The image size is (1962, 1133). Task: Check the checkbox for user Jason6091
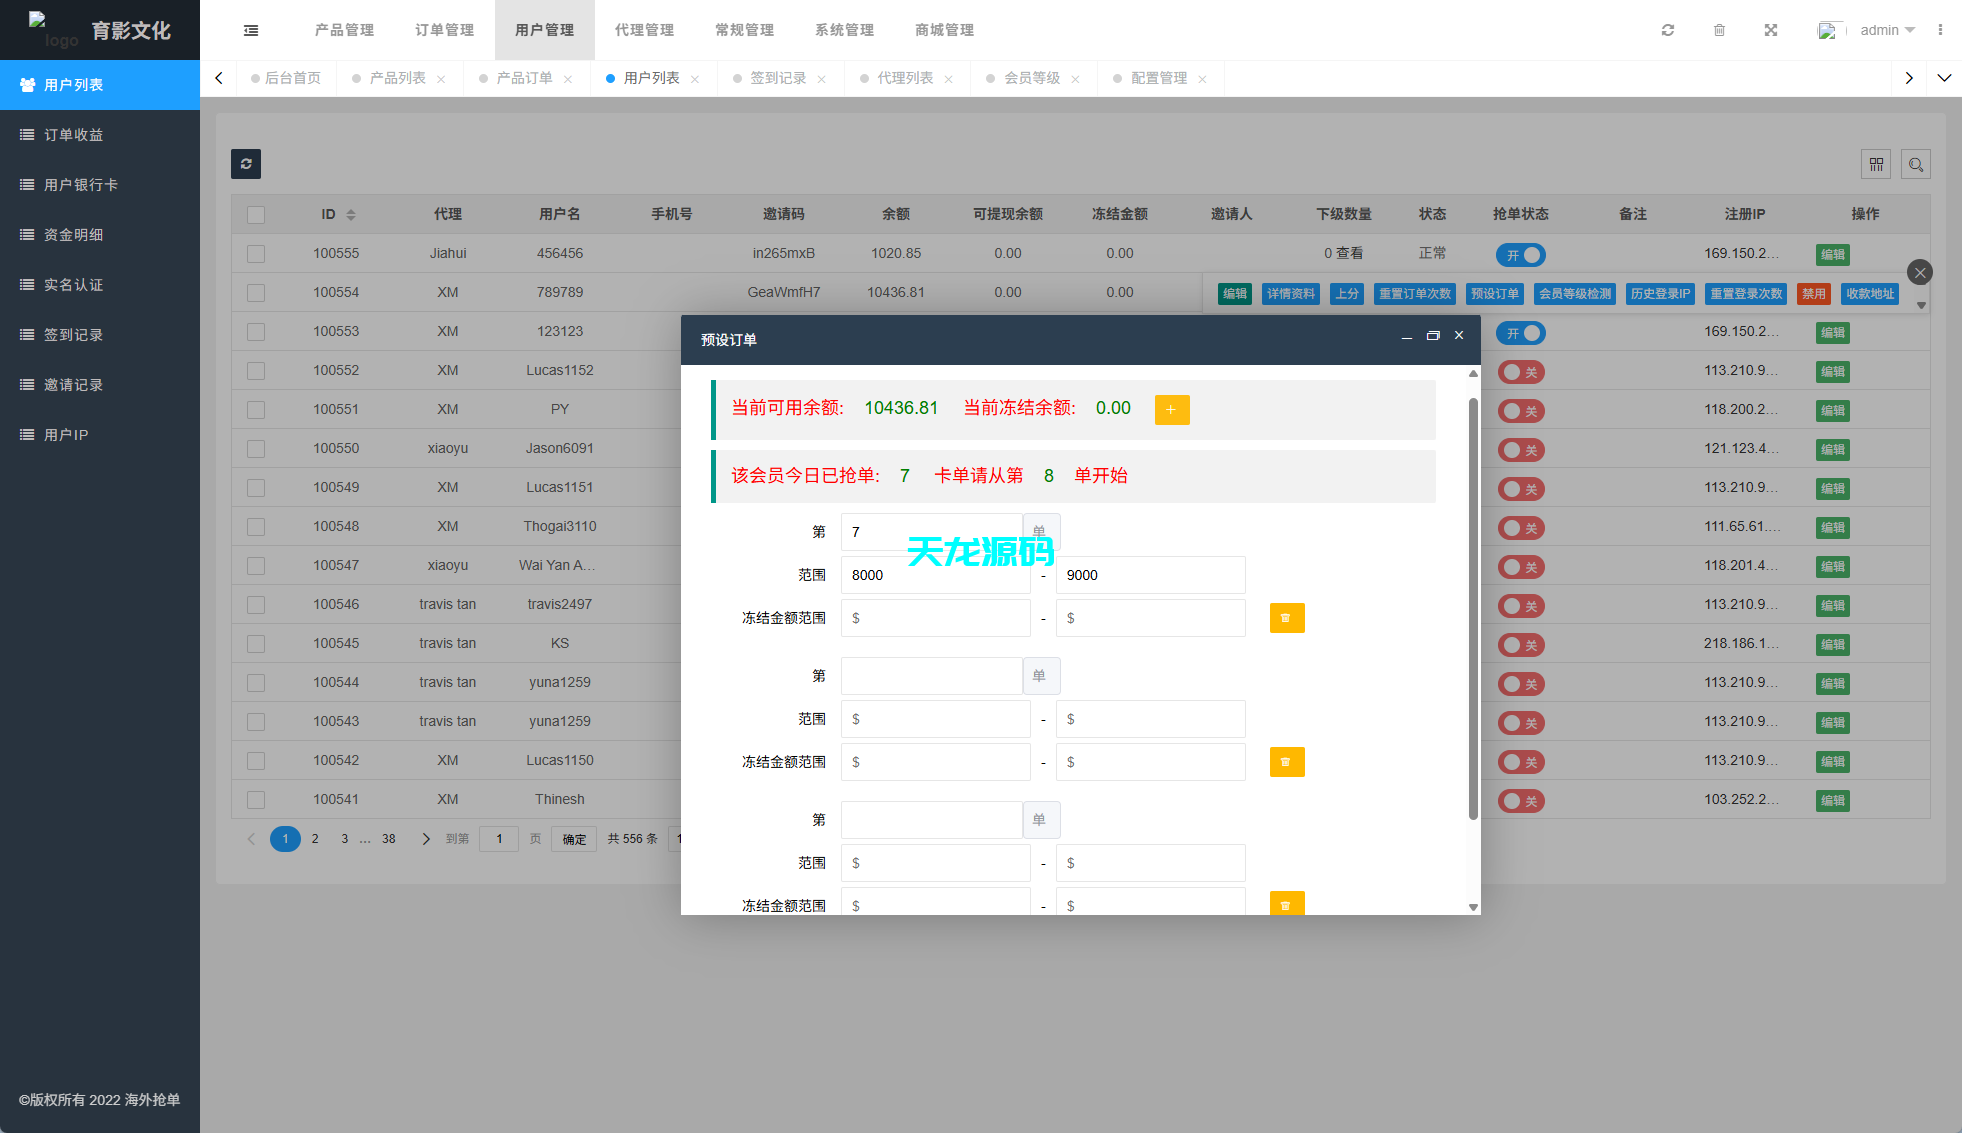coord(255,448)
